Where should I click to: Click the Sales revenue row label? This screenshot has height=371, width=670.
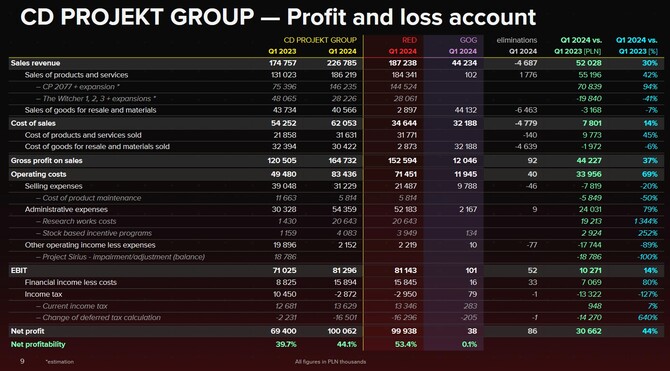click(35, 63)
